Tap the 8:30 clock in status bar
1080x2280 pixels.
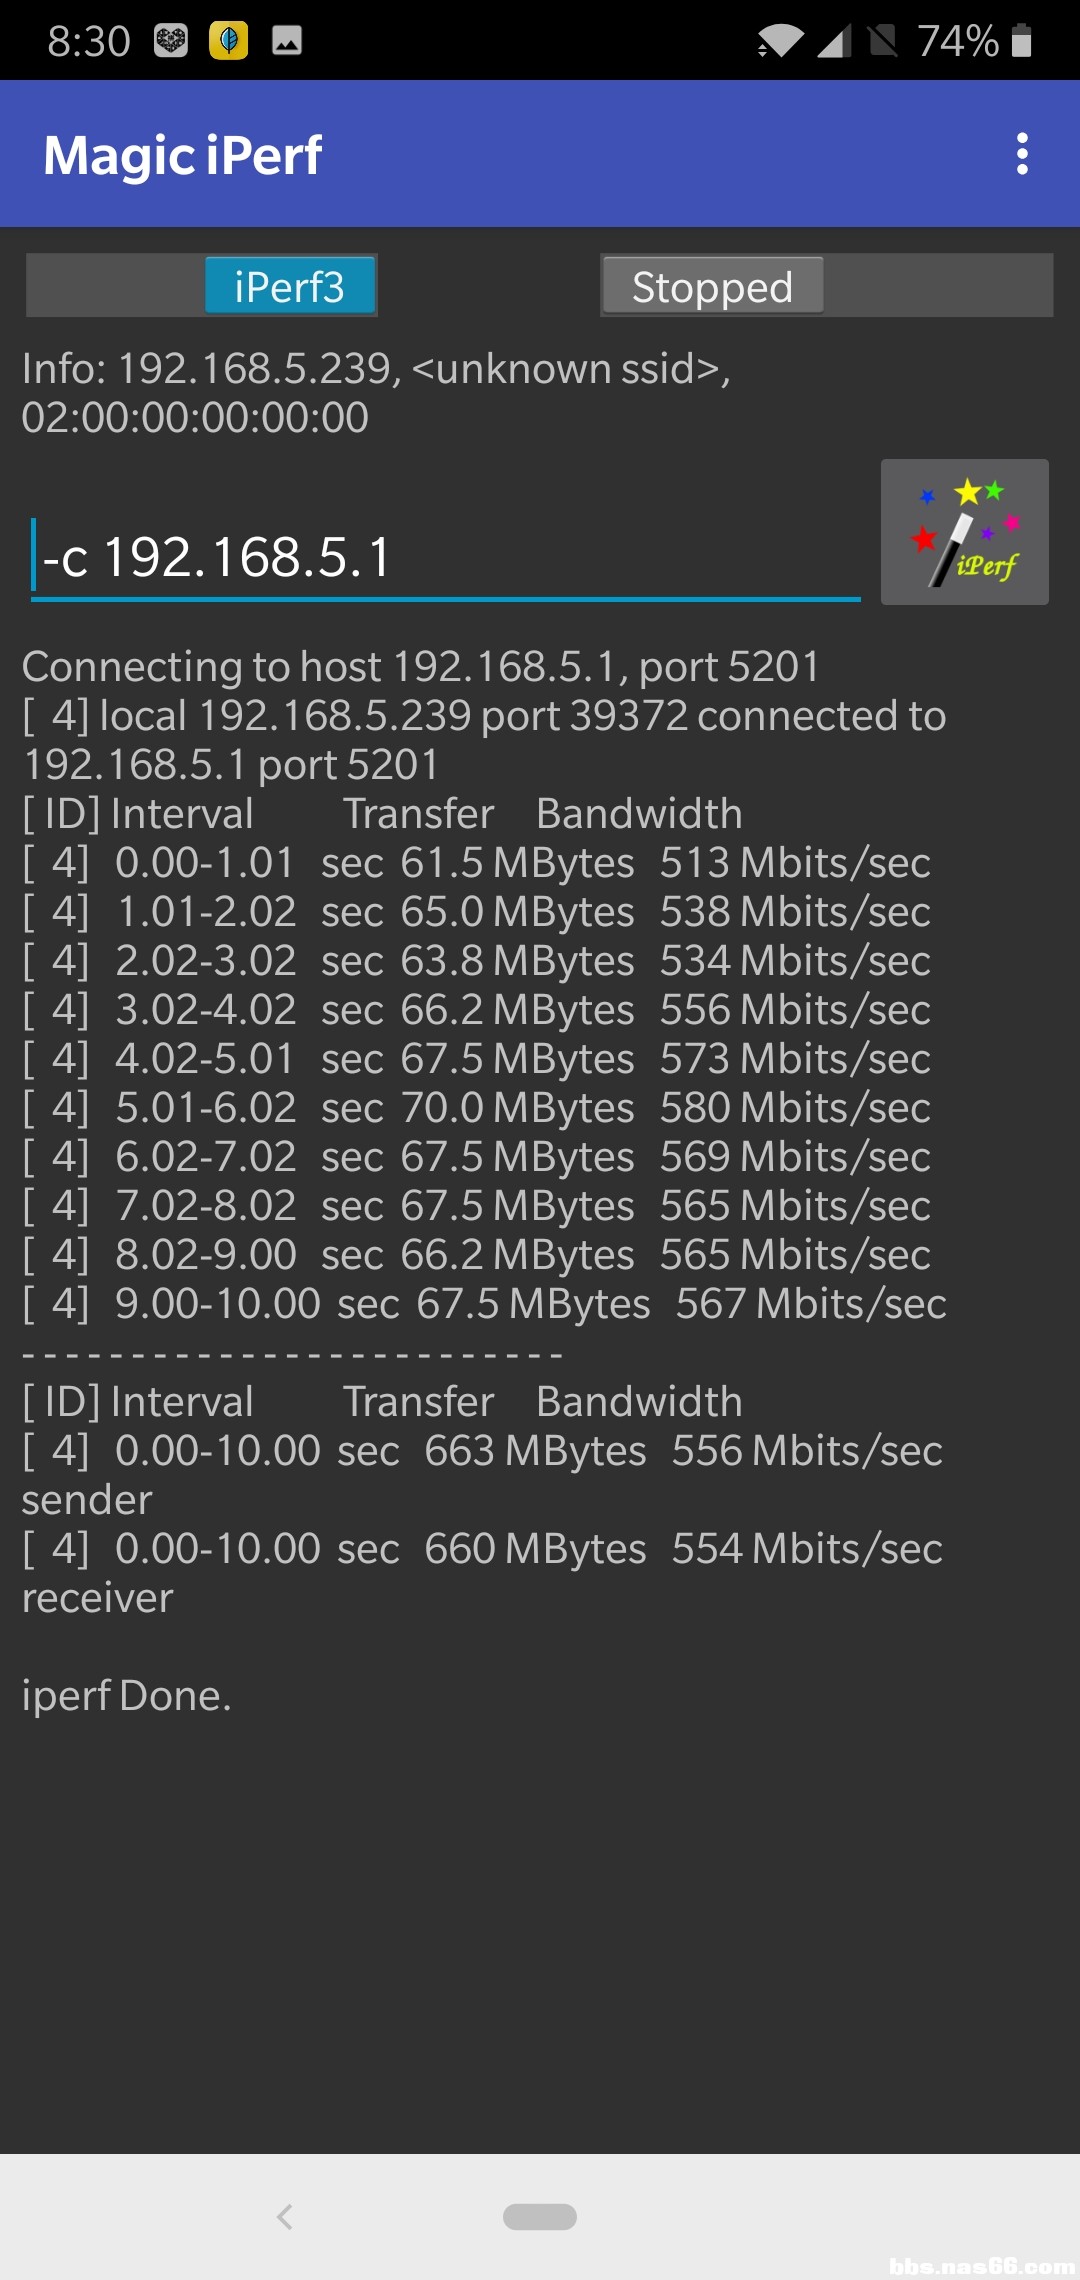[89, 41]
